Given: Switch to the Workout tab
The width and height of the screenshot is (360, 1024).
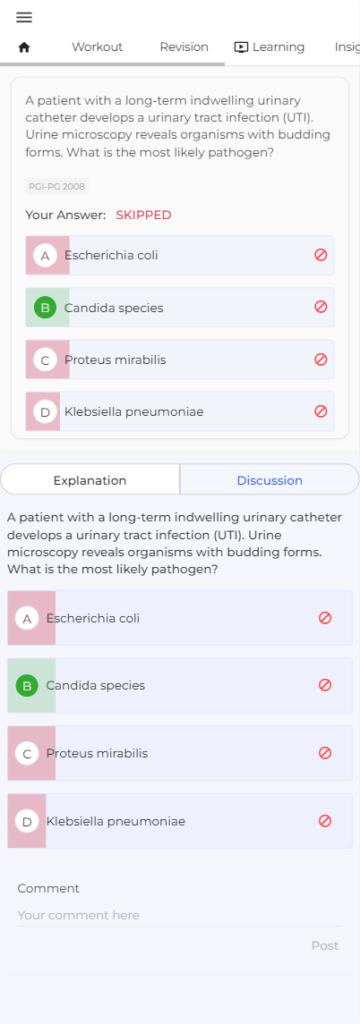Looking at the screenshot, I should pyautogui.click(x=97, y=47).
